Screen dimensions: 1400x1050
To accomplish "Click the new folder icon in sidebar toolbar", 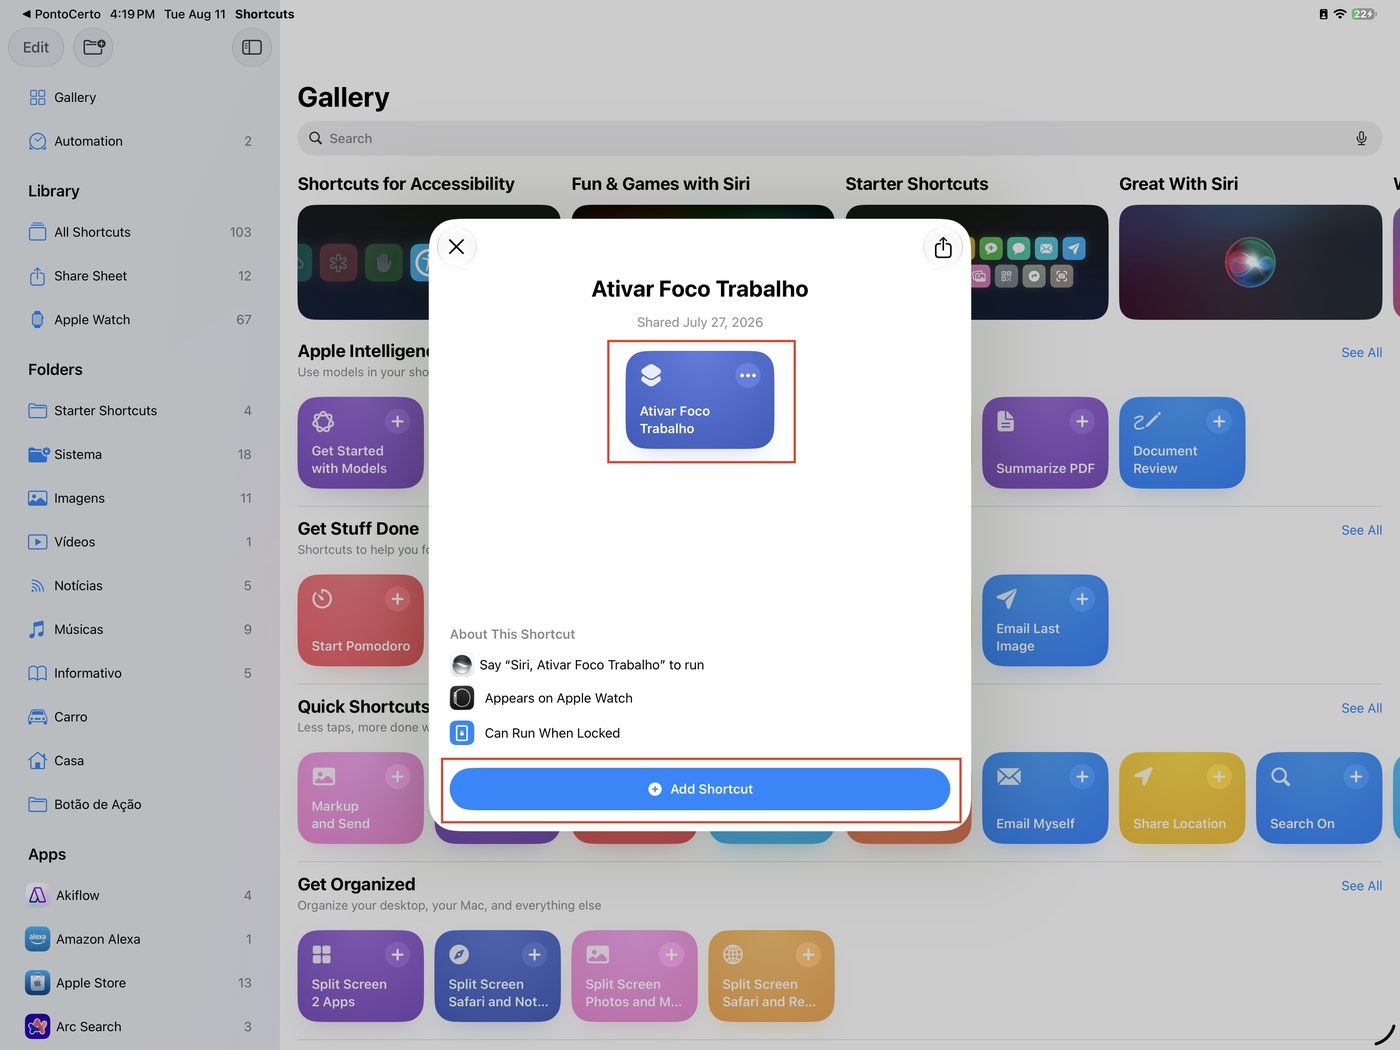I will coord(94,47).
